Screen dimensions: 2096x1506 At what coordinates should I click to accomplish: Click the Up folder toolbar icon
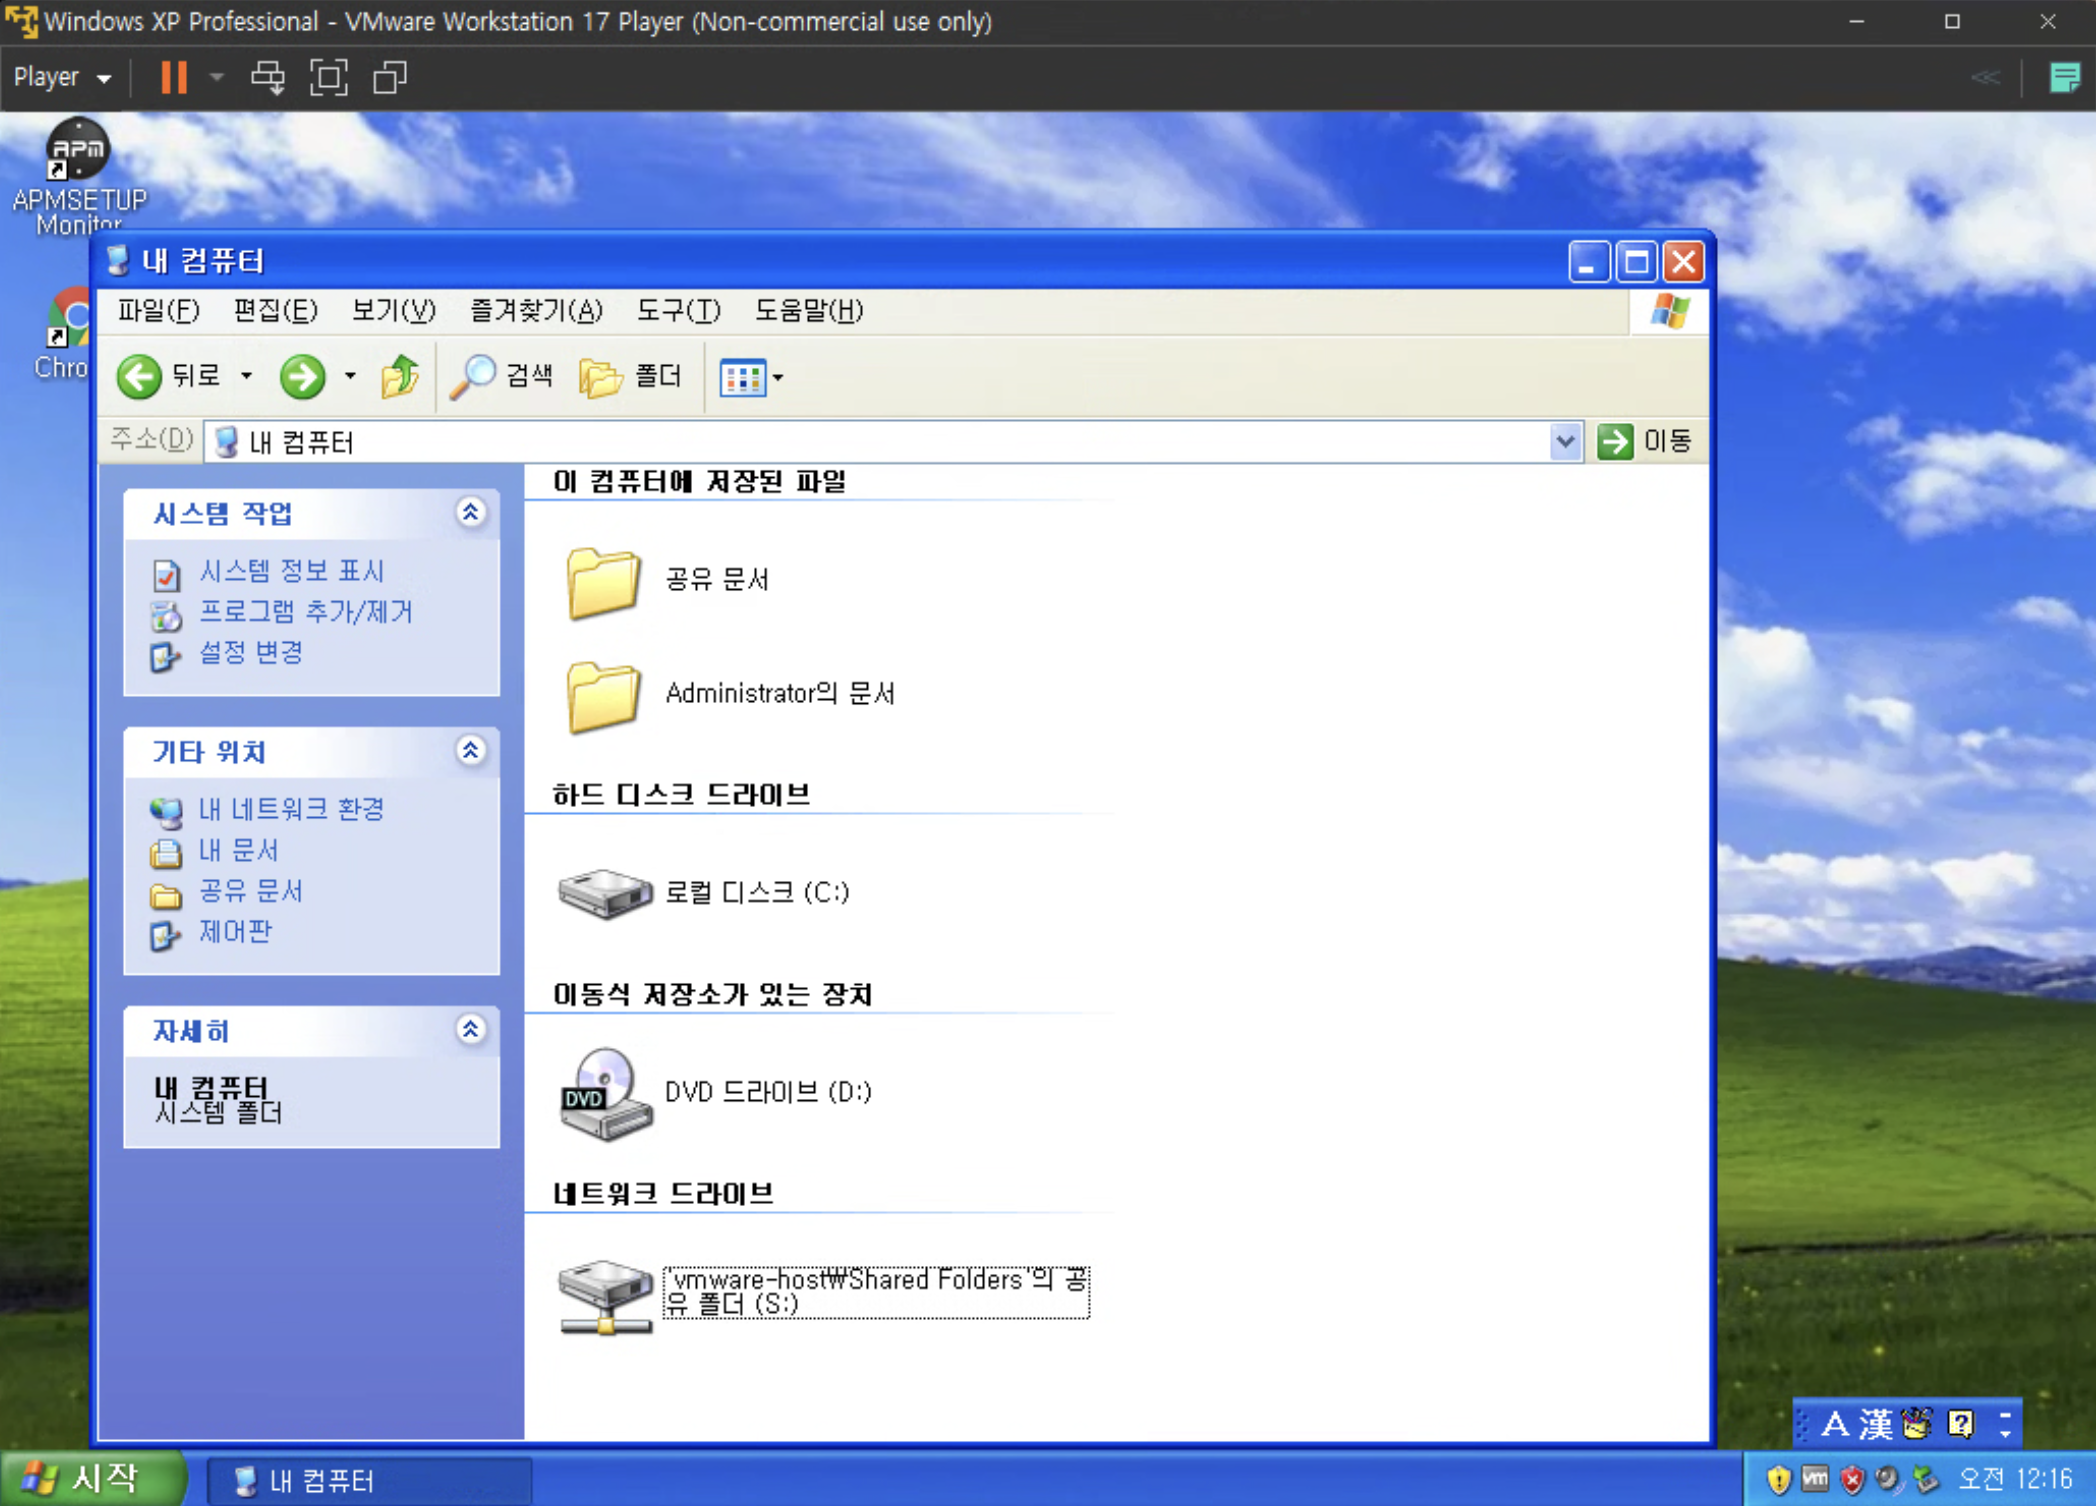click(400, 377)
